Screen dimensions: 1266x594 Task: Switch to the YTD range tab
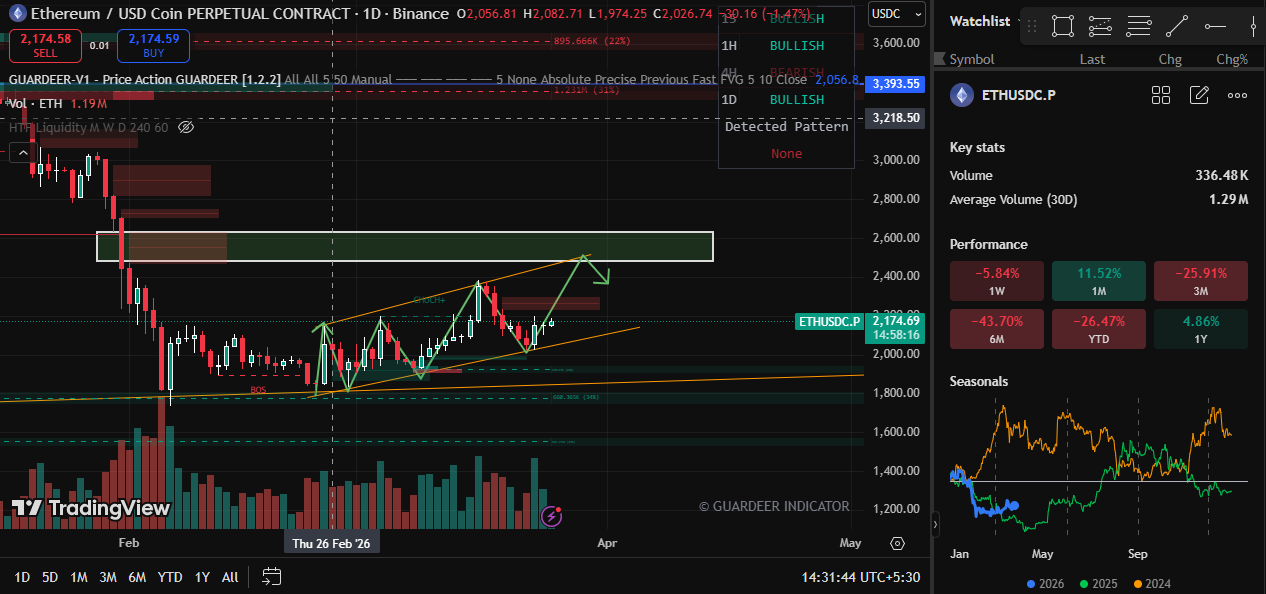[169, 577]
